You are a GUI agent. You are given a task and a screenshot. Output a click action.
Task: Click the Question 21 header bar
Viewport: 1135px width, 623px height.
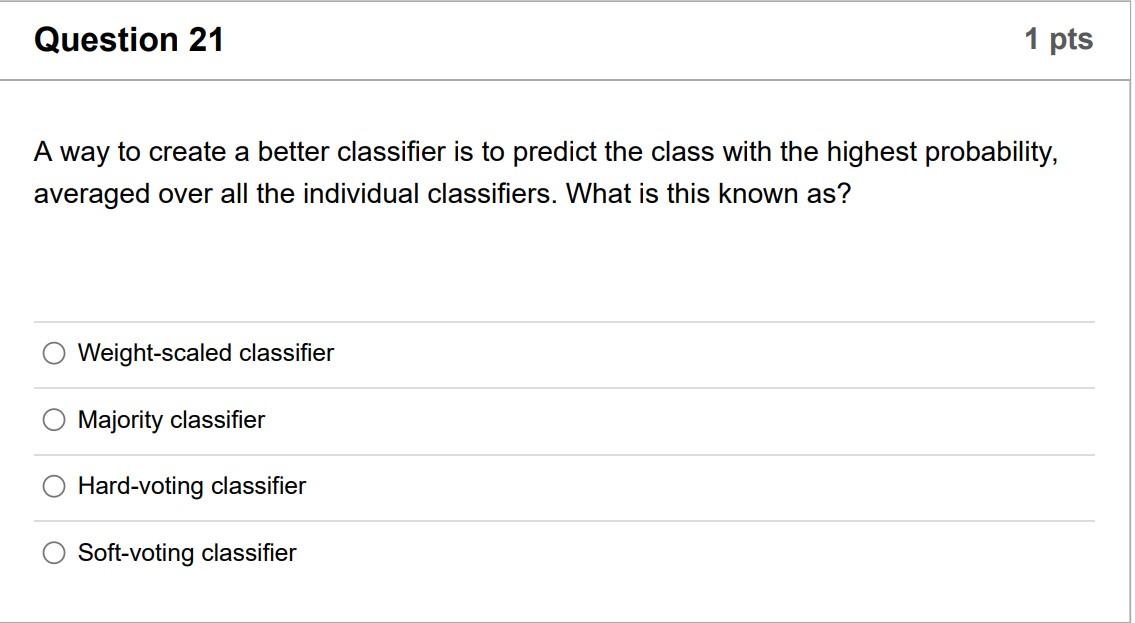click(567, 39)
